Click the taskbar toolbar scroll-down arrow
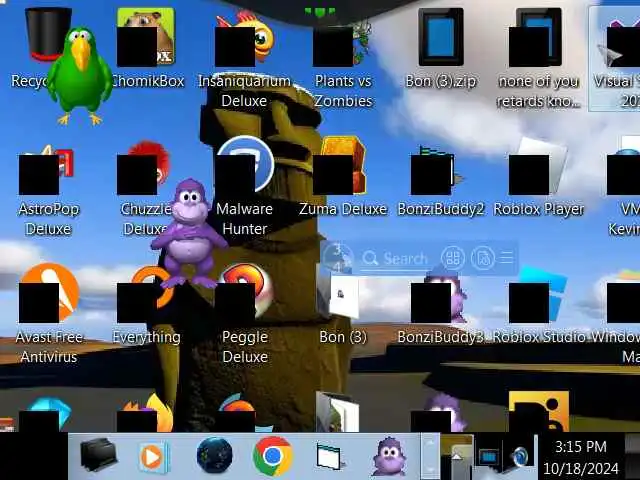640x480 pixels. (429, 467)
